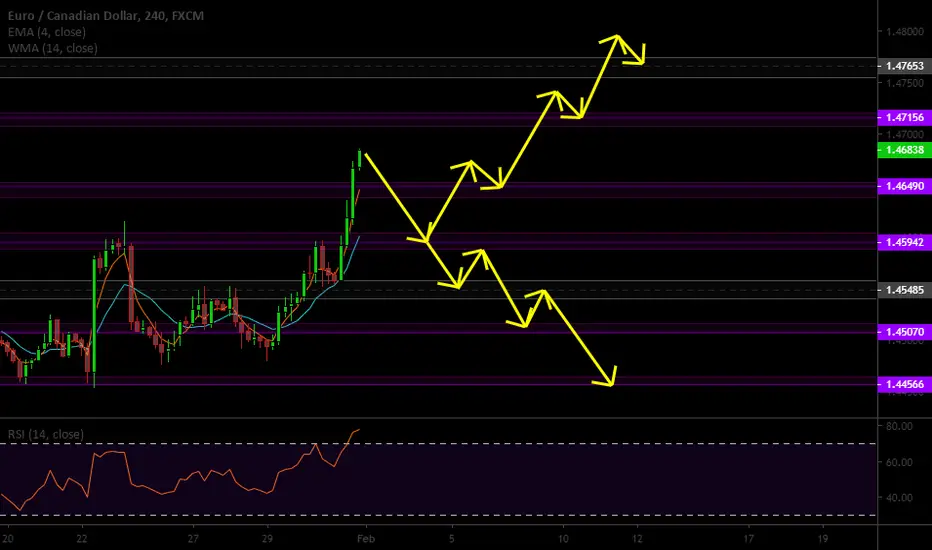This screenshot has width=932, height=550.
Task: Click the 19 date on time axis
Action: click(823, 539)
